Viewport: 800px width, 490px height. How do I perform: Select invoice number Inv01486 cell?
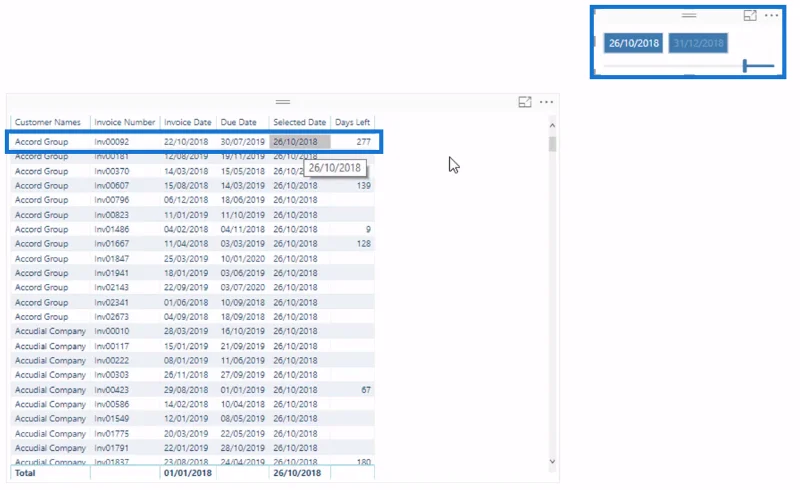[x=111, y=229]
